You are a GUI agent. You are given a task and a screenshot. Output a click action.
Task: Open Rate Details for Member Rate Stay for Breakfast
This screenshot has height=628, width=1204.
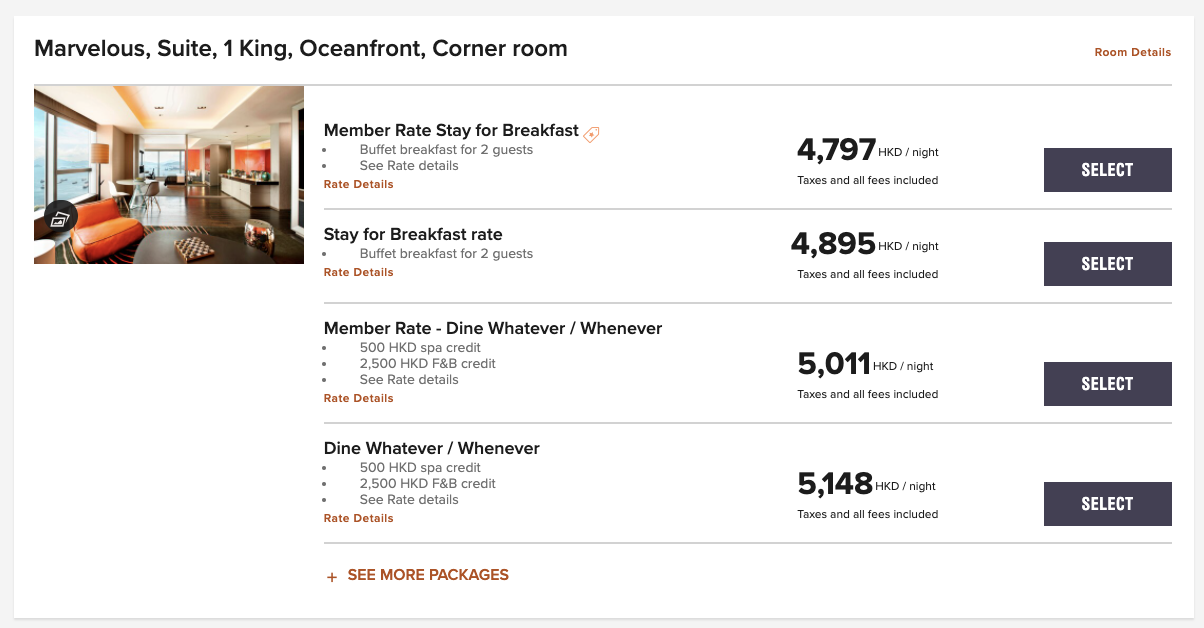(x=358, y=184)
